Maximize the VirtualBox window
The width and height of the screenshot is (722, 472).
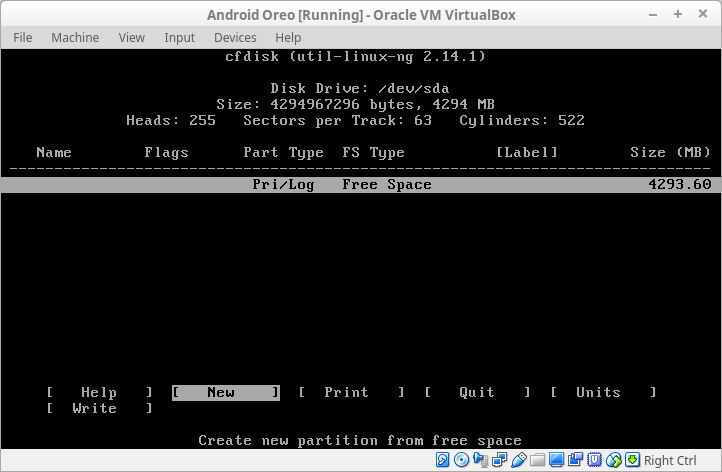pos(678,14)
